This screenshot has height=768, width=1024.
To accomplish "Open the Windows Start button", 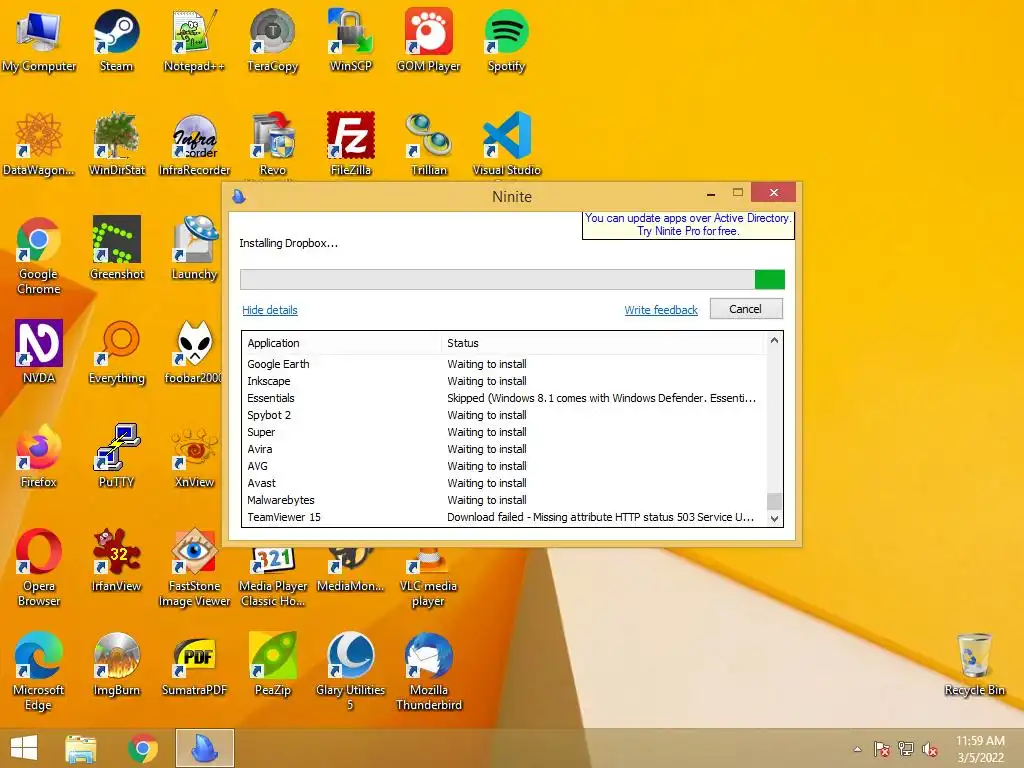I will pyautogui.click(x=24, y=748).
